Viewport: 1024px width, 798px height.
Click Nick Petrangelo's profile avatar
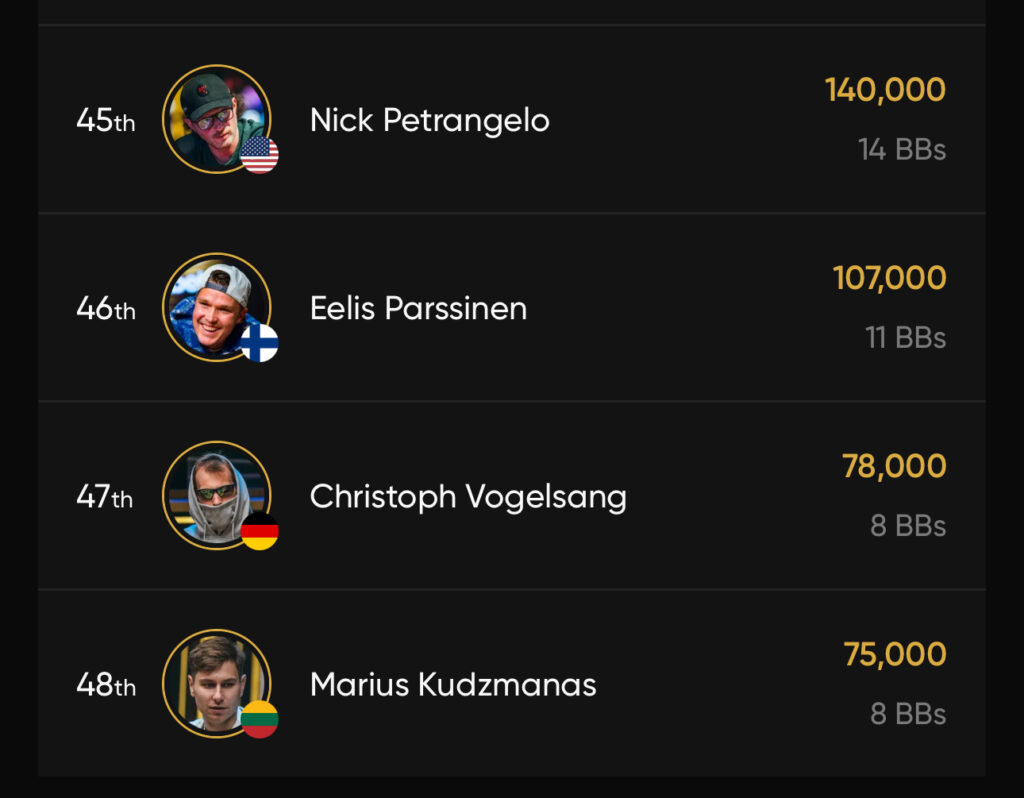pyautogui.click(x=214, y=117)
